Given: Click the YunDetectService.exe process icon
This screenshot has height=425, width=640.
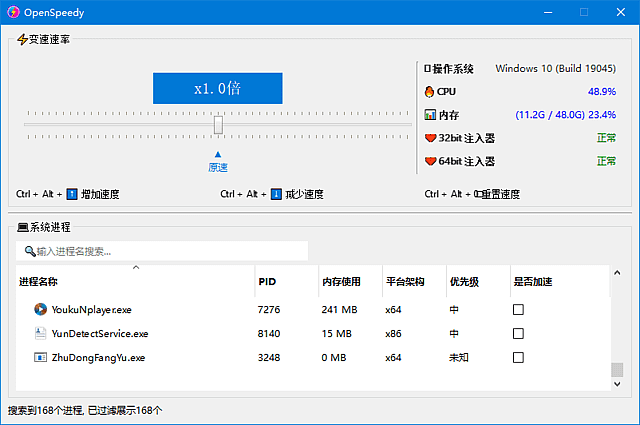Looking at the screenshot, I should (40, 334).
